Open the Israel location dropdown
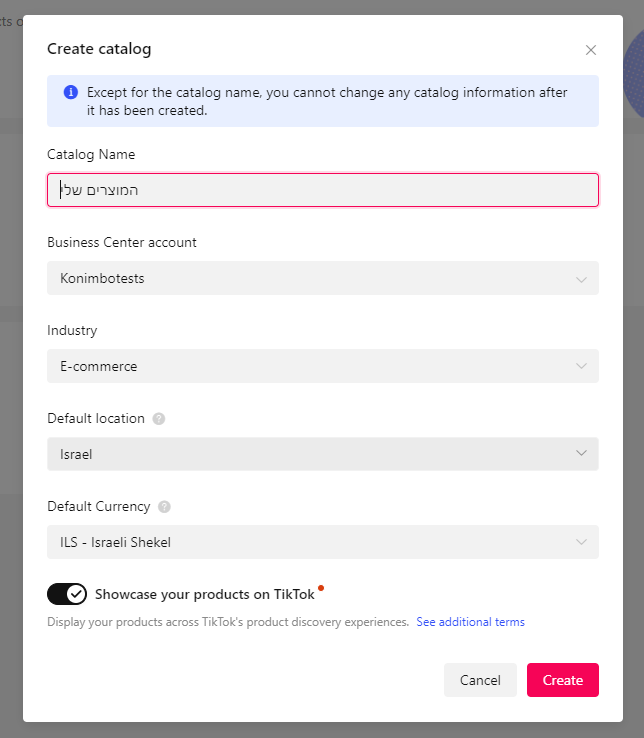Screen dimensions: 644x738 [323, 454]
